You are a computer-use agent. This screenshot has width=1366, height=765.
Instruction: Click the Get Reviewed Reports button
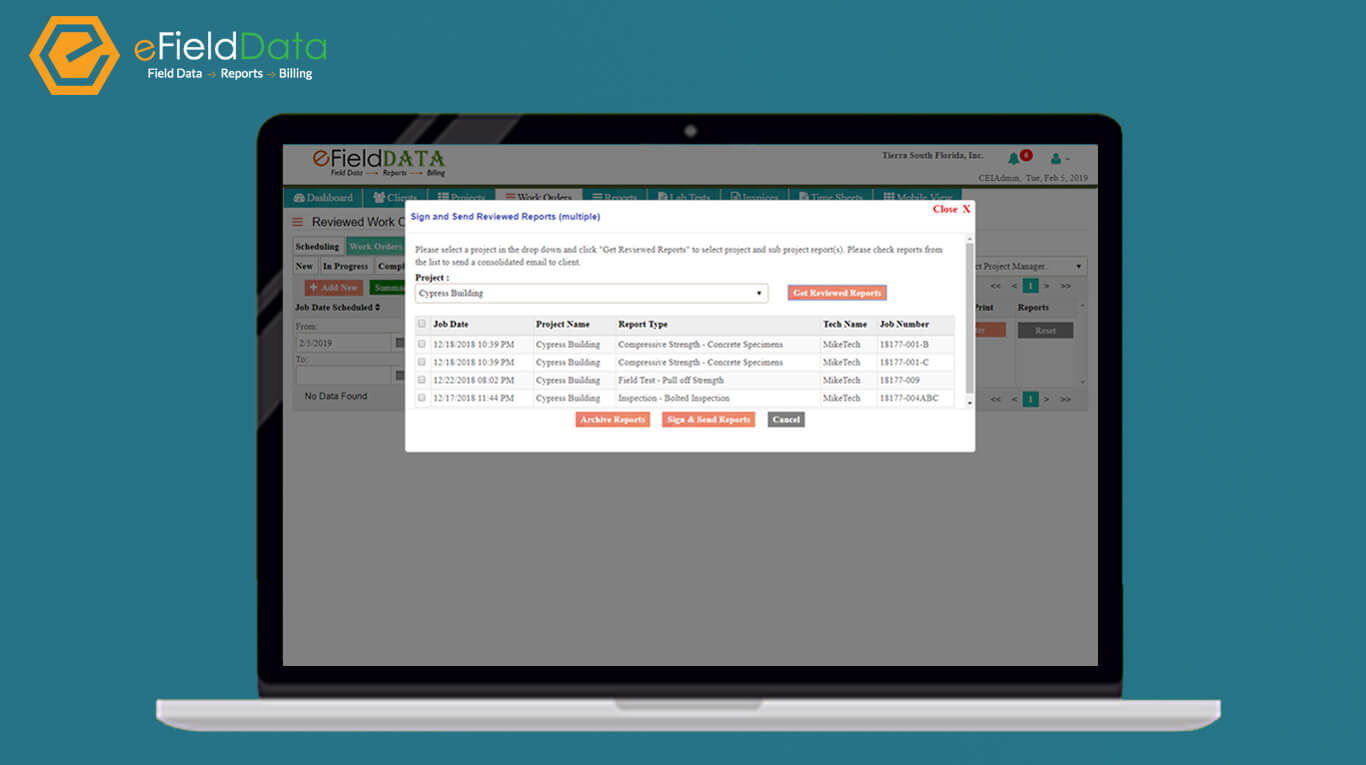point(837,293)
